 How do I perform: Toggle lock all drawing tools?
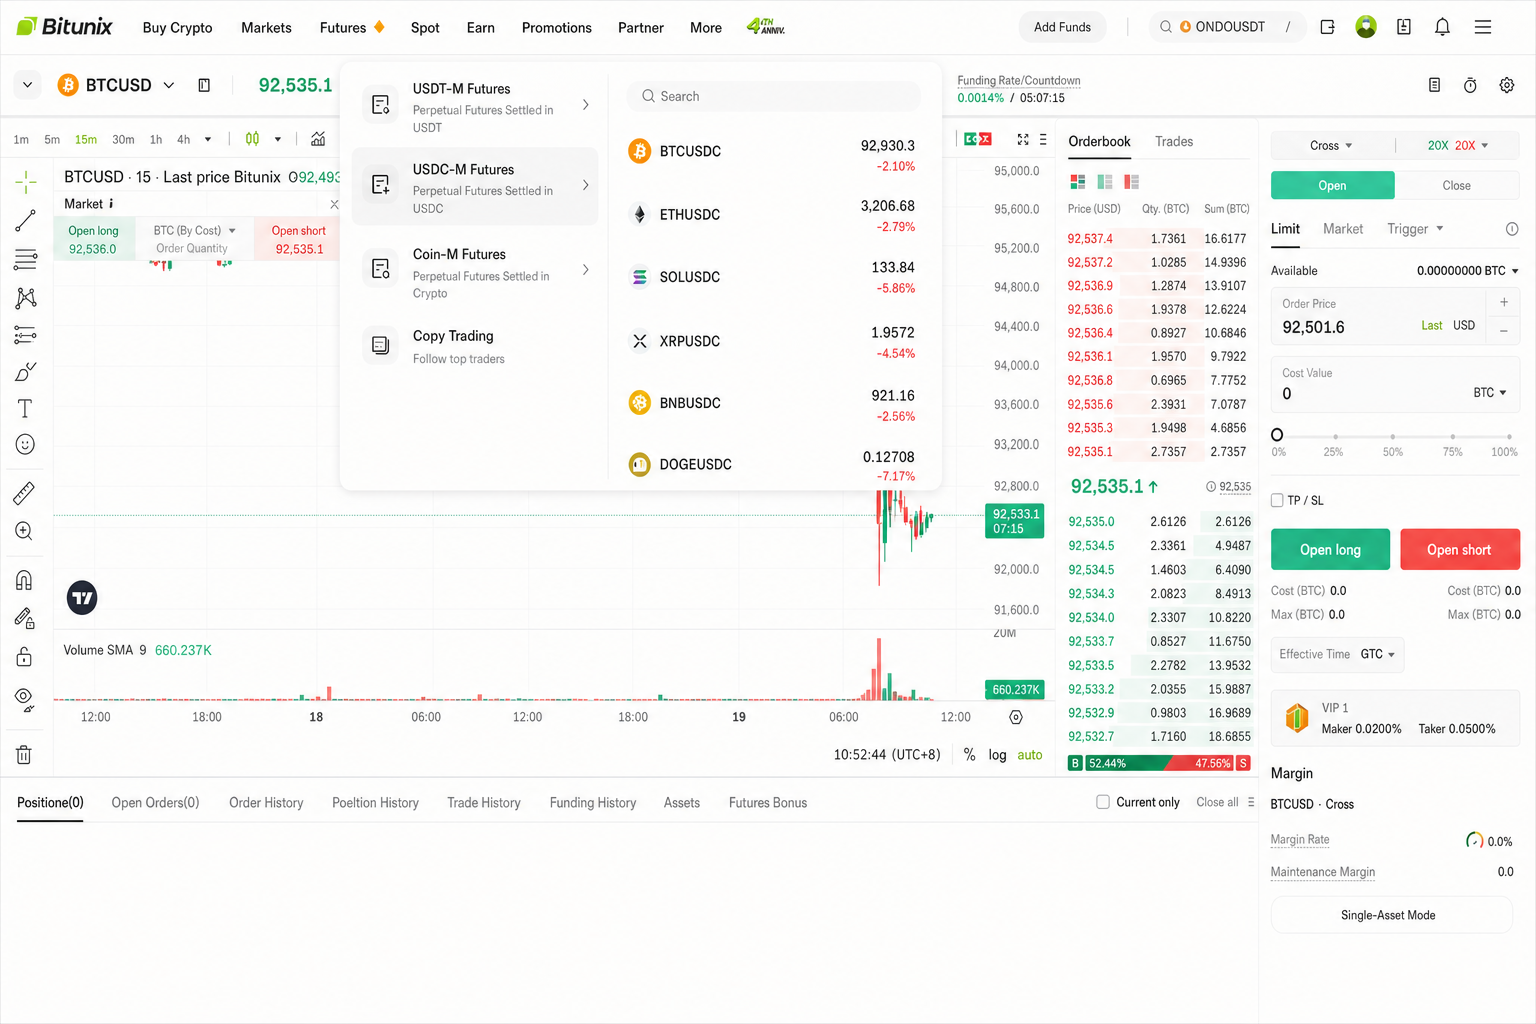coord(25,657)
